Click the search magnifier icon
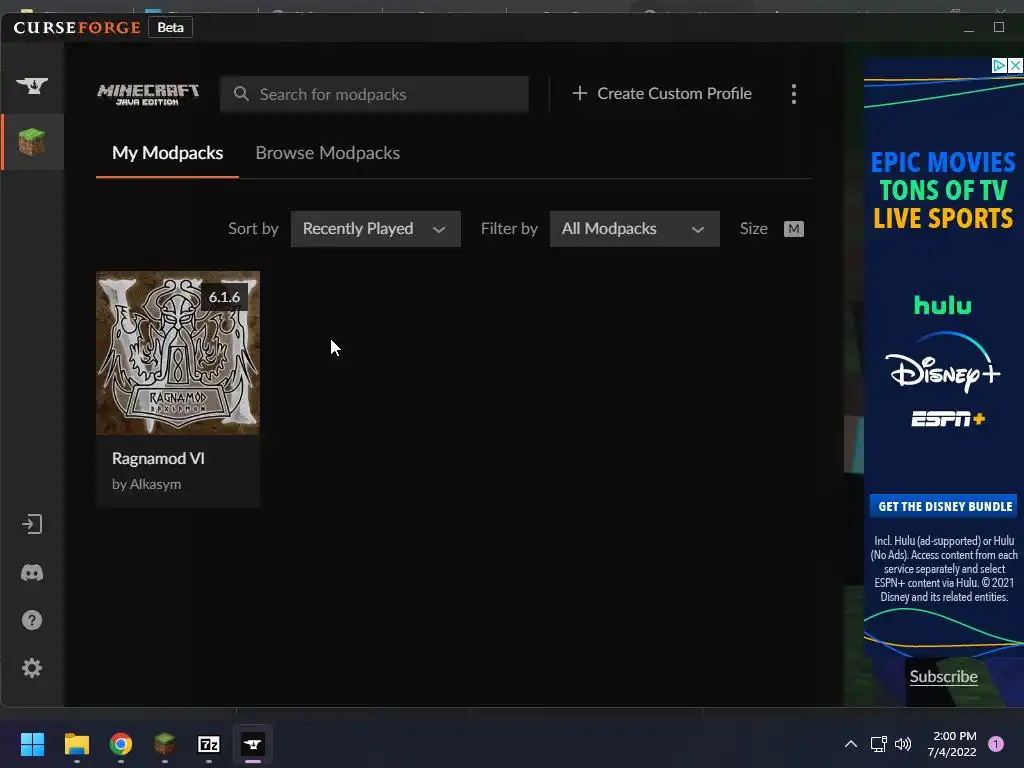Viewport: 1024px width, 768px height. pyautogui.click(x=241, y=94)
